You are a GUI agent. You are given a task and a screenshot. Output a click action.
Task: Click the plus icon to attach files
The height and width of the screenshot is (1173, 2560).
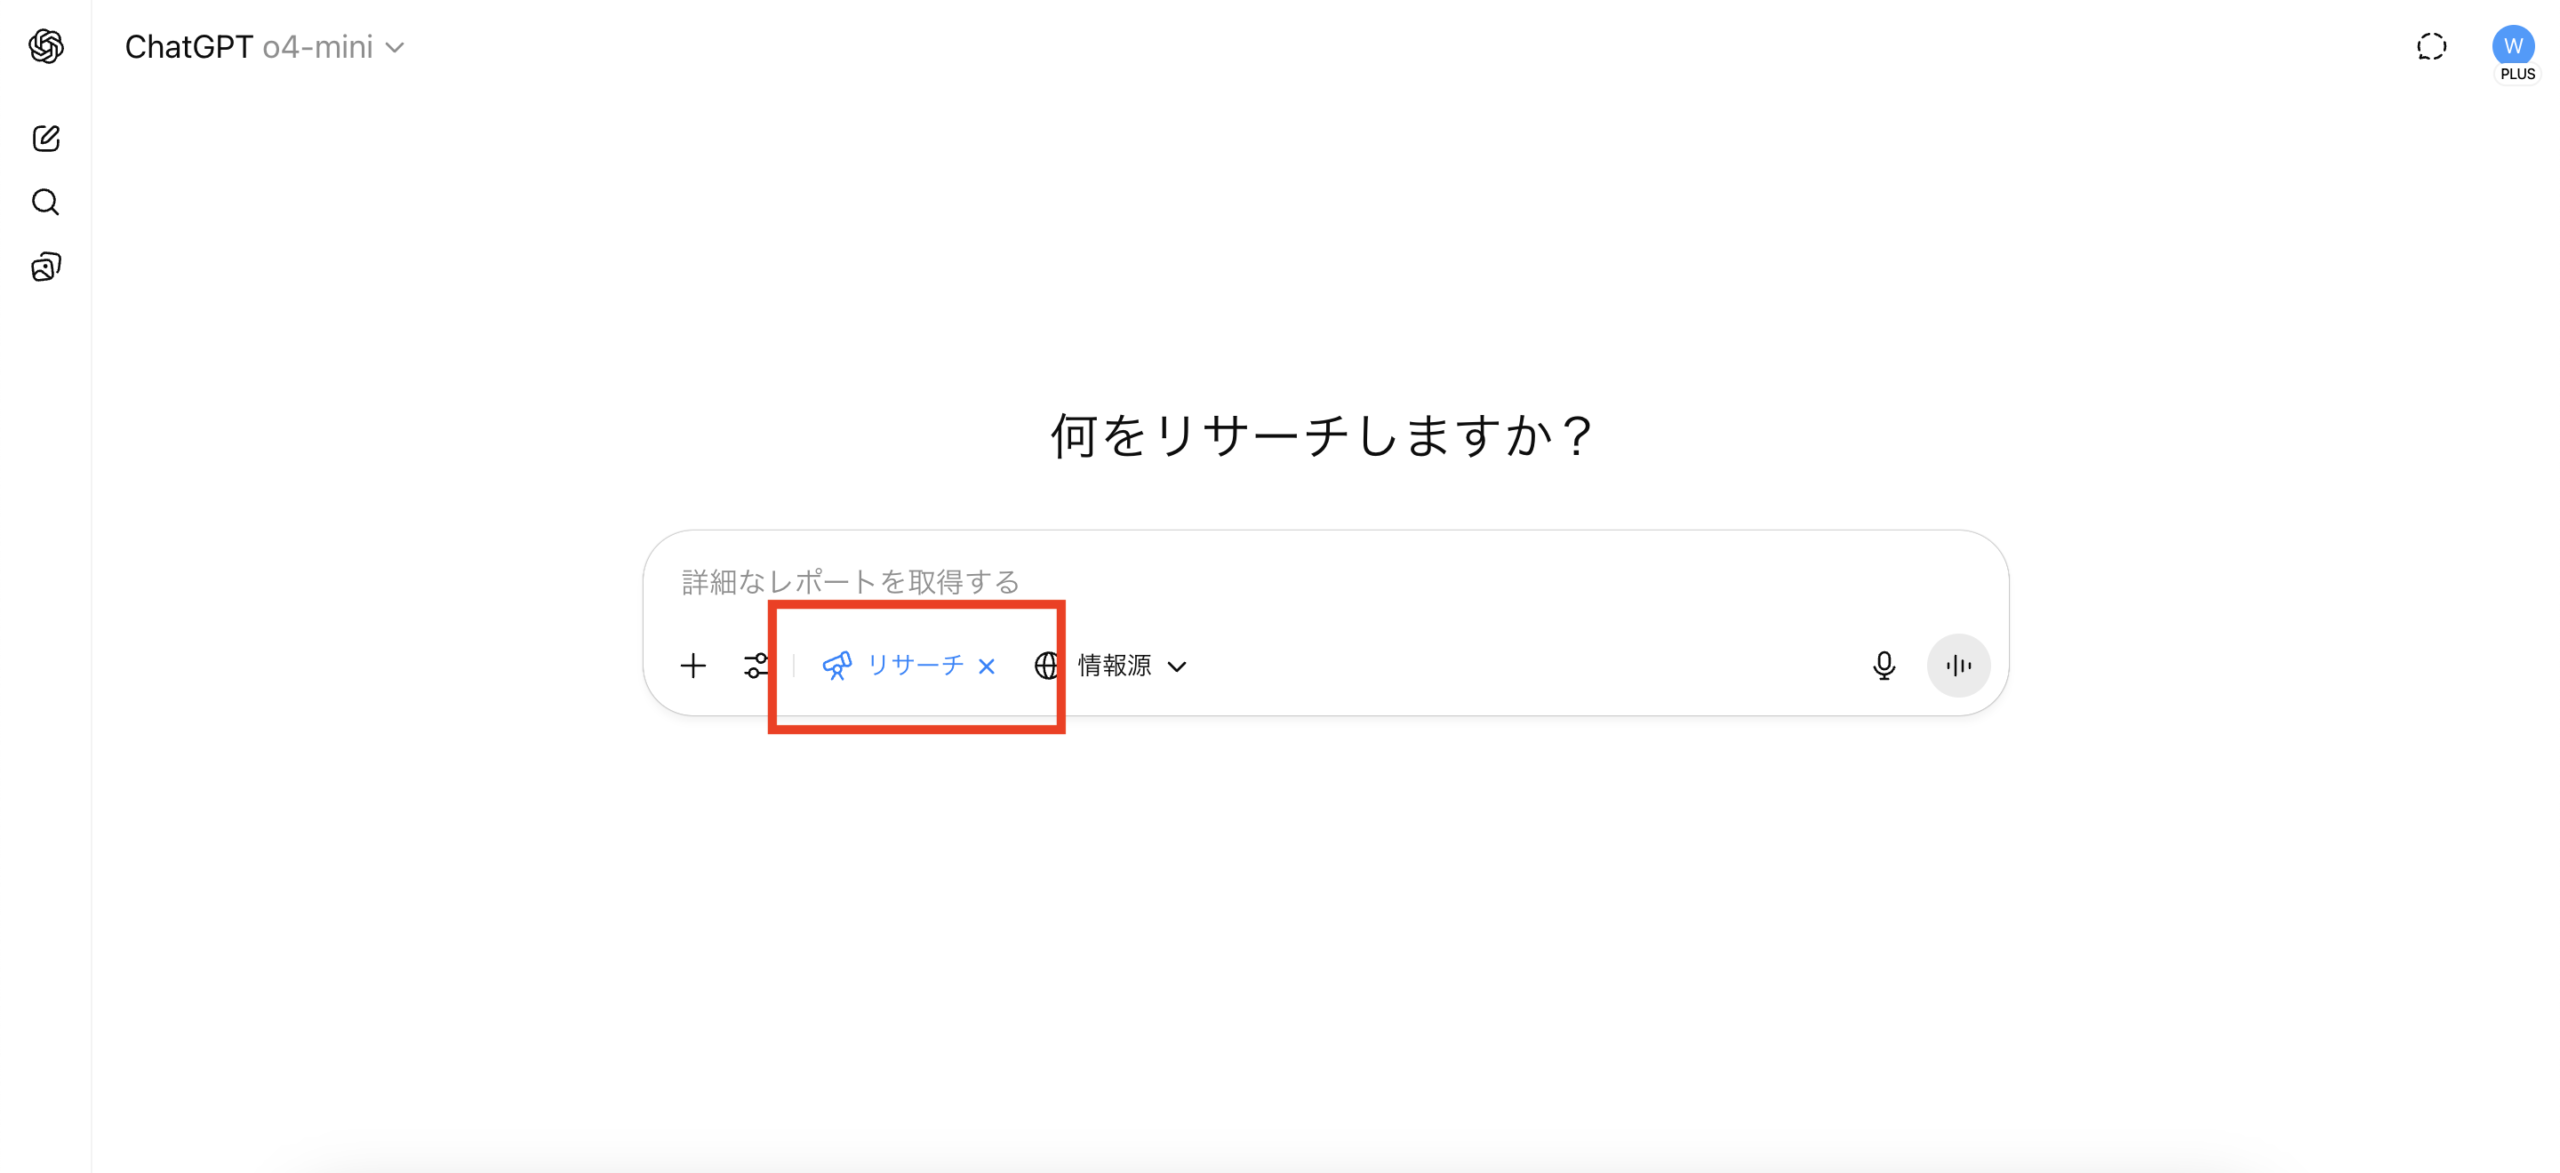pyautogui.click(x=693, y=666)
